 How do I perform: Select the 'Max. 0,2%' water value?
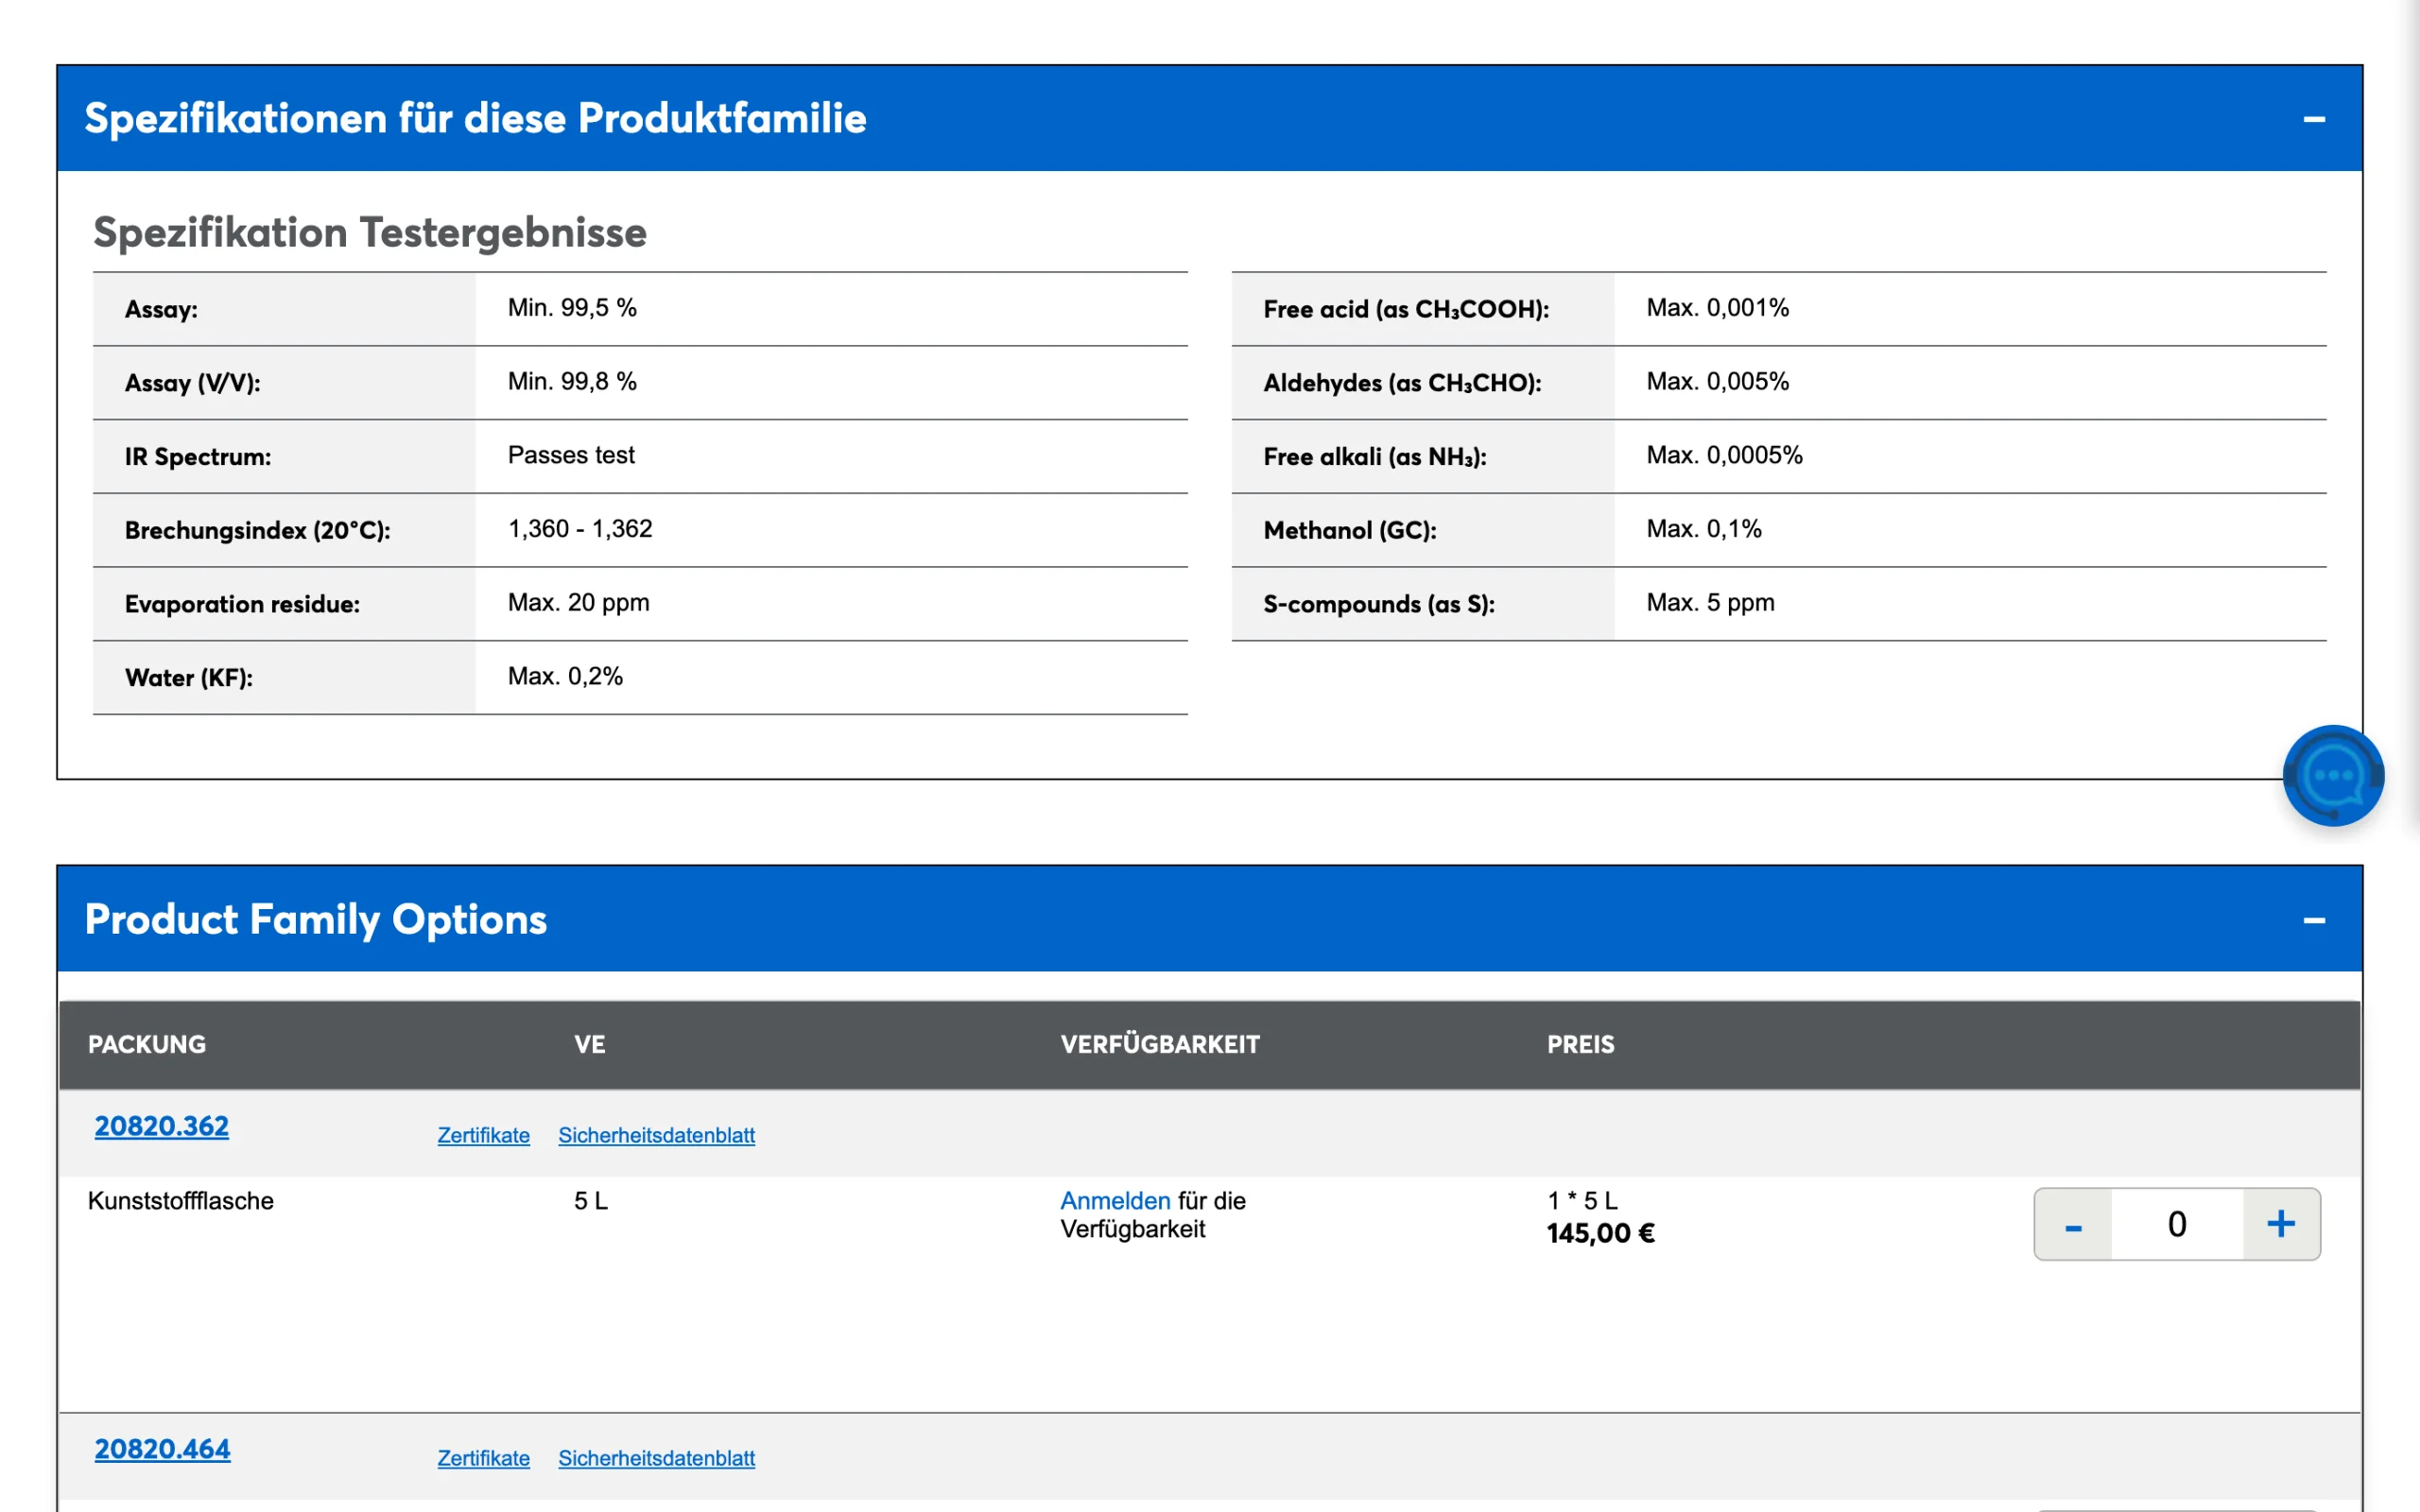coord(565,677)
